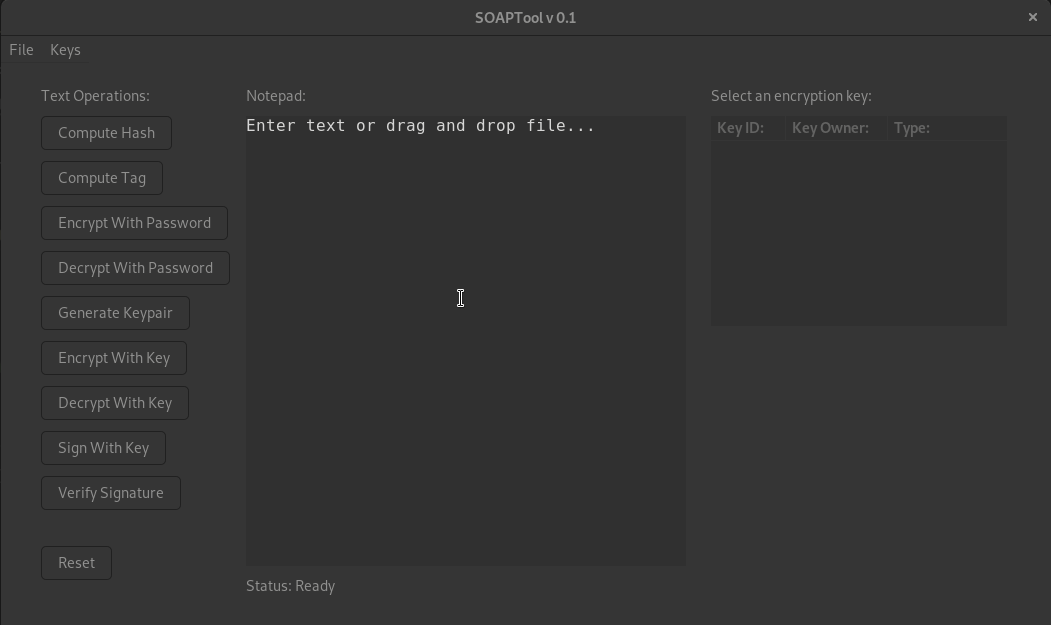Click Generate Keypair
Screen dimensions: 1051x625
coord(115,312)
